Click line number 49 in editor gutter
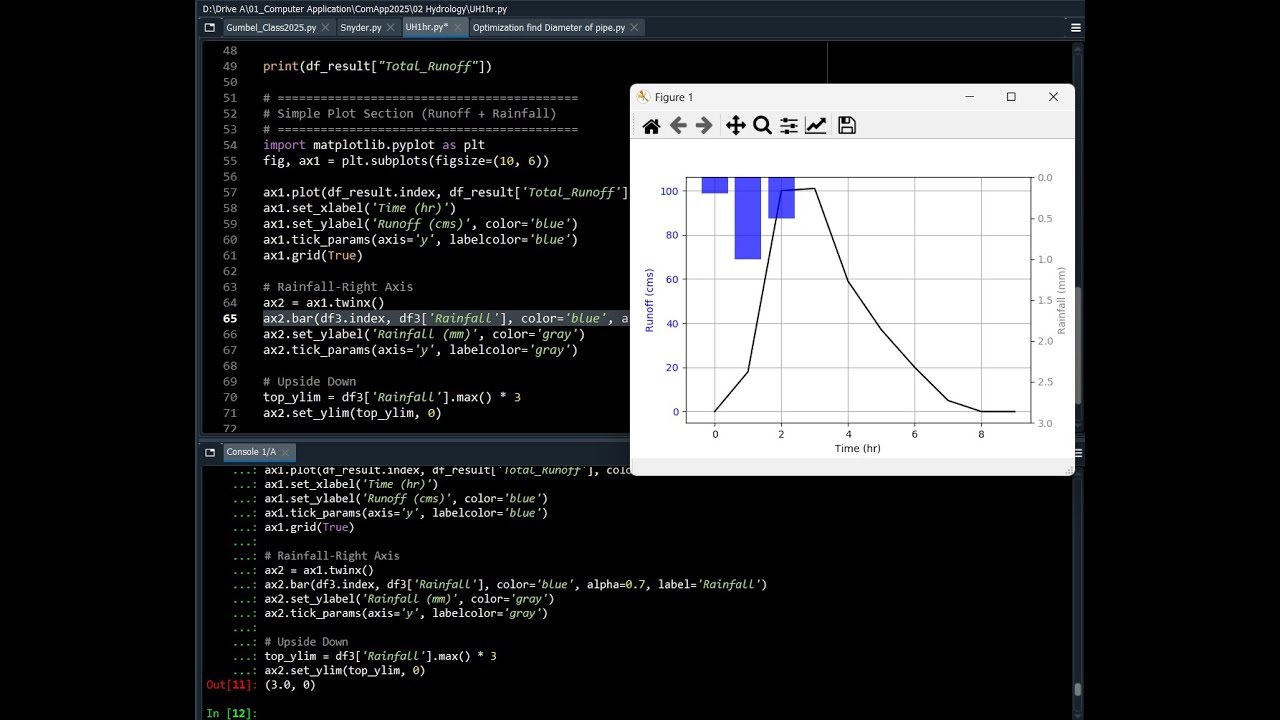Screen dimensions: 1280x720 230,66
